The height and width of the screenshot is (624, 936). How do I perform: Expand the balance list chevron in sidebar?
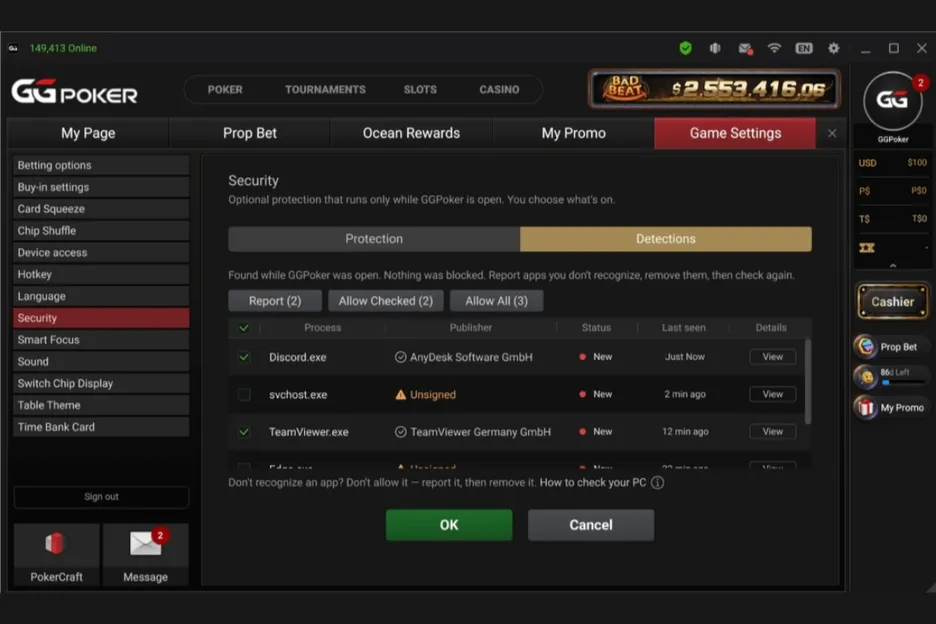(x=893, y=266)
